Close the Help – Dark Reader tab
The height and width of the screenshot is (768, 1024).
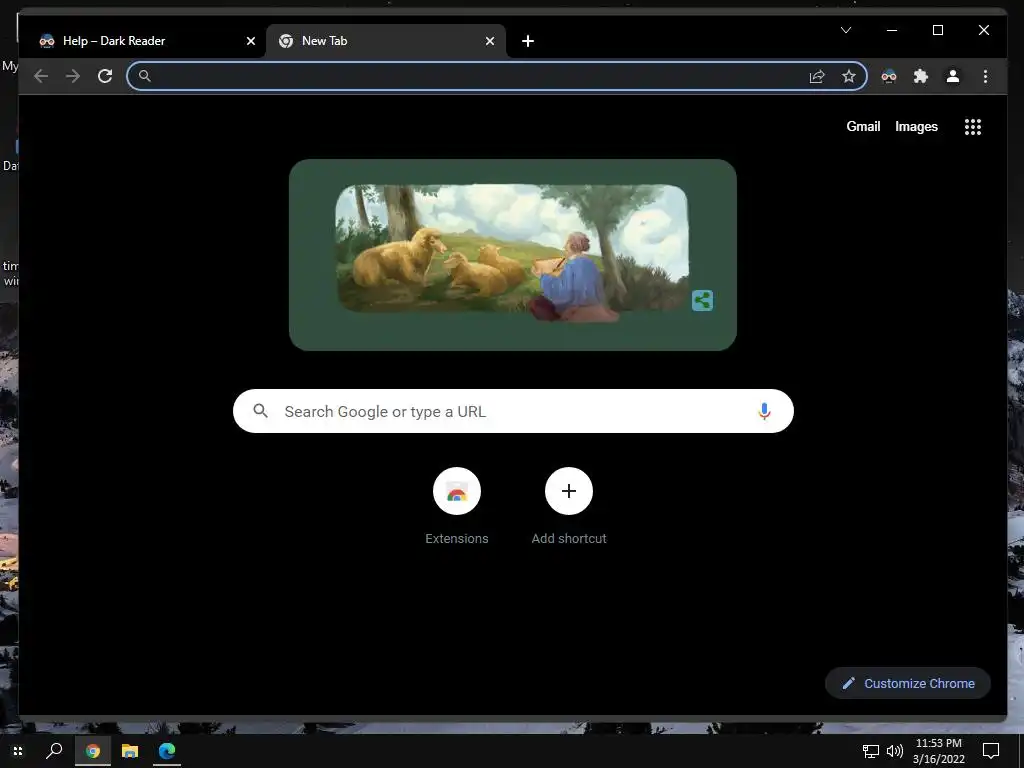(x=251, y=41)
